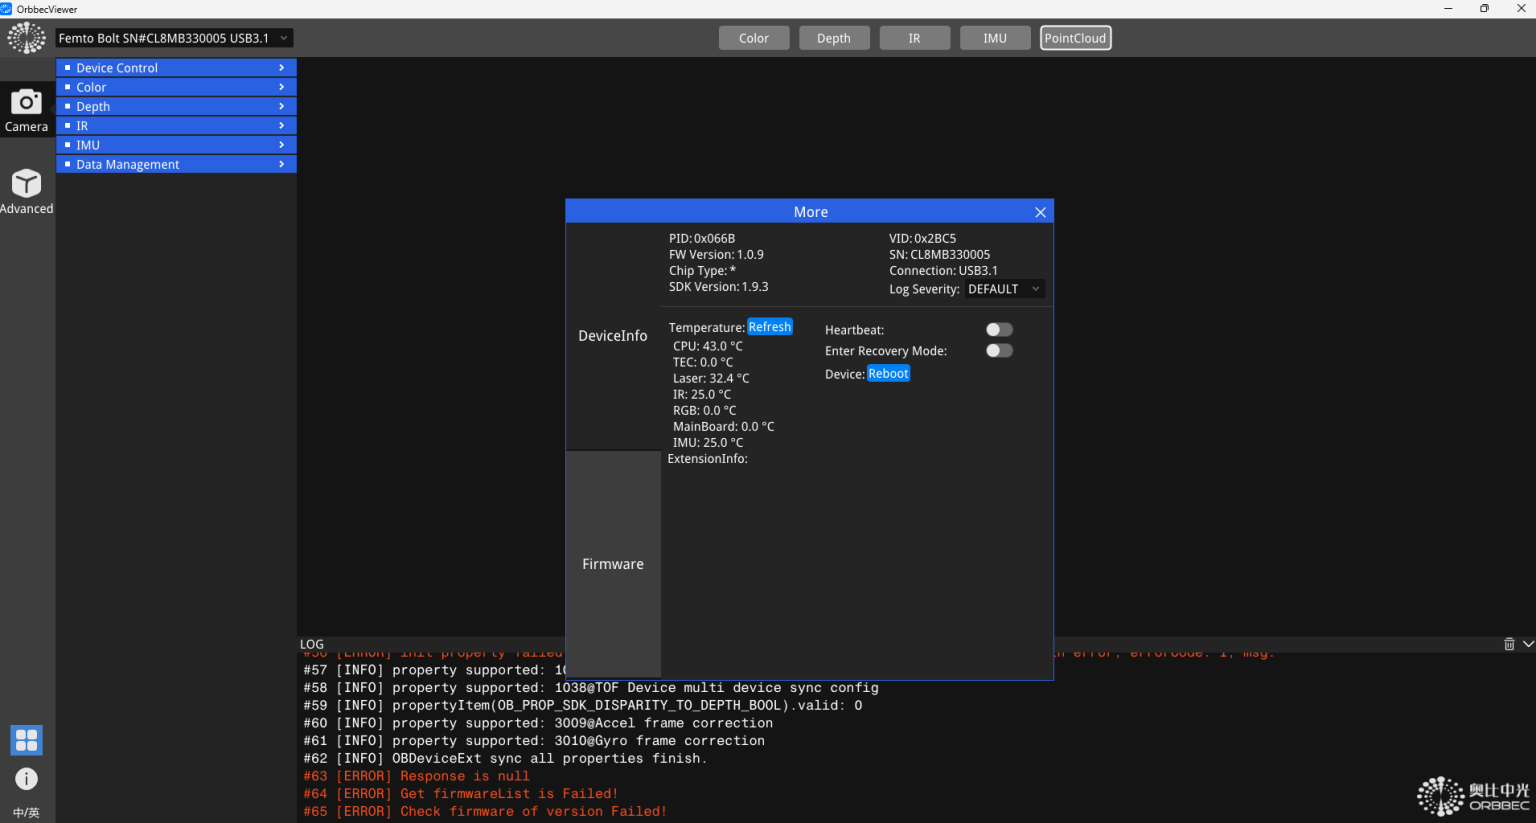The width and height of the screenshot is (1536, 823).
Task: Expand the Data Management section
Action: 176,165
